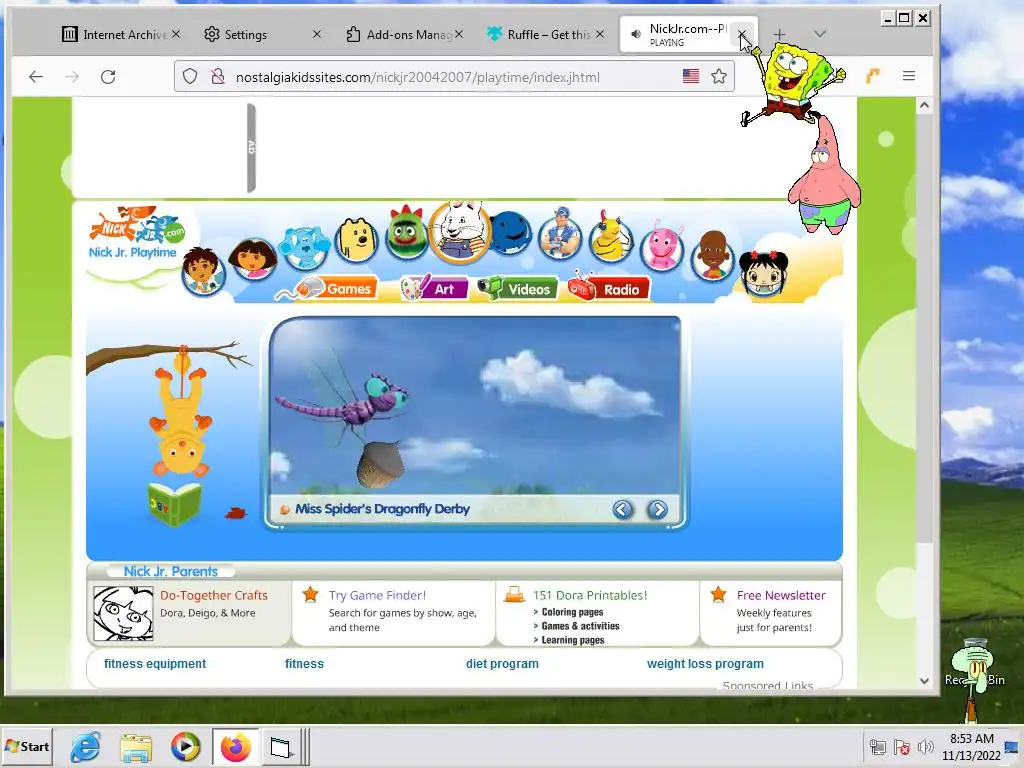Click the Dora character icon
The height and width of the screenshot is (768, 1024).
pyautogui.click(x=253, y=259)
